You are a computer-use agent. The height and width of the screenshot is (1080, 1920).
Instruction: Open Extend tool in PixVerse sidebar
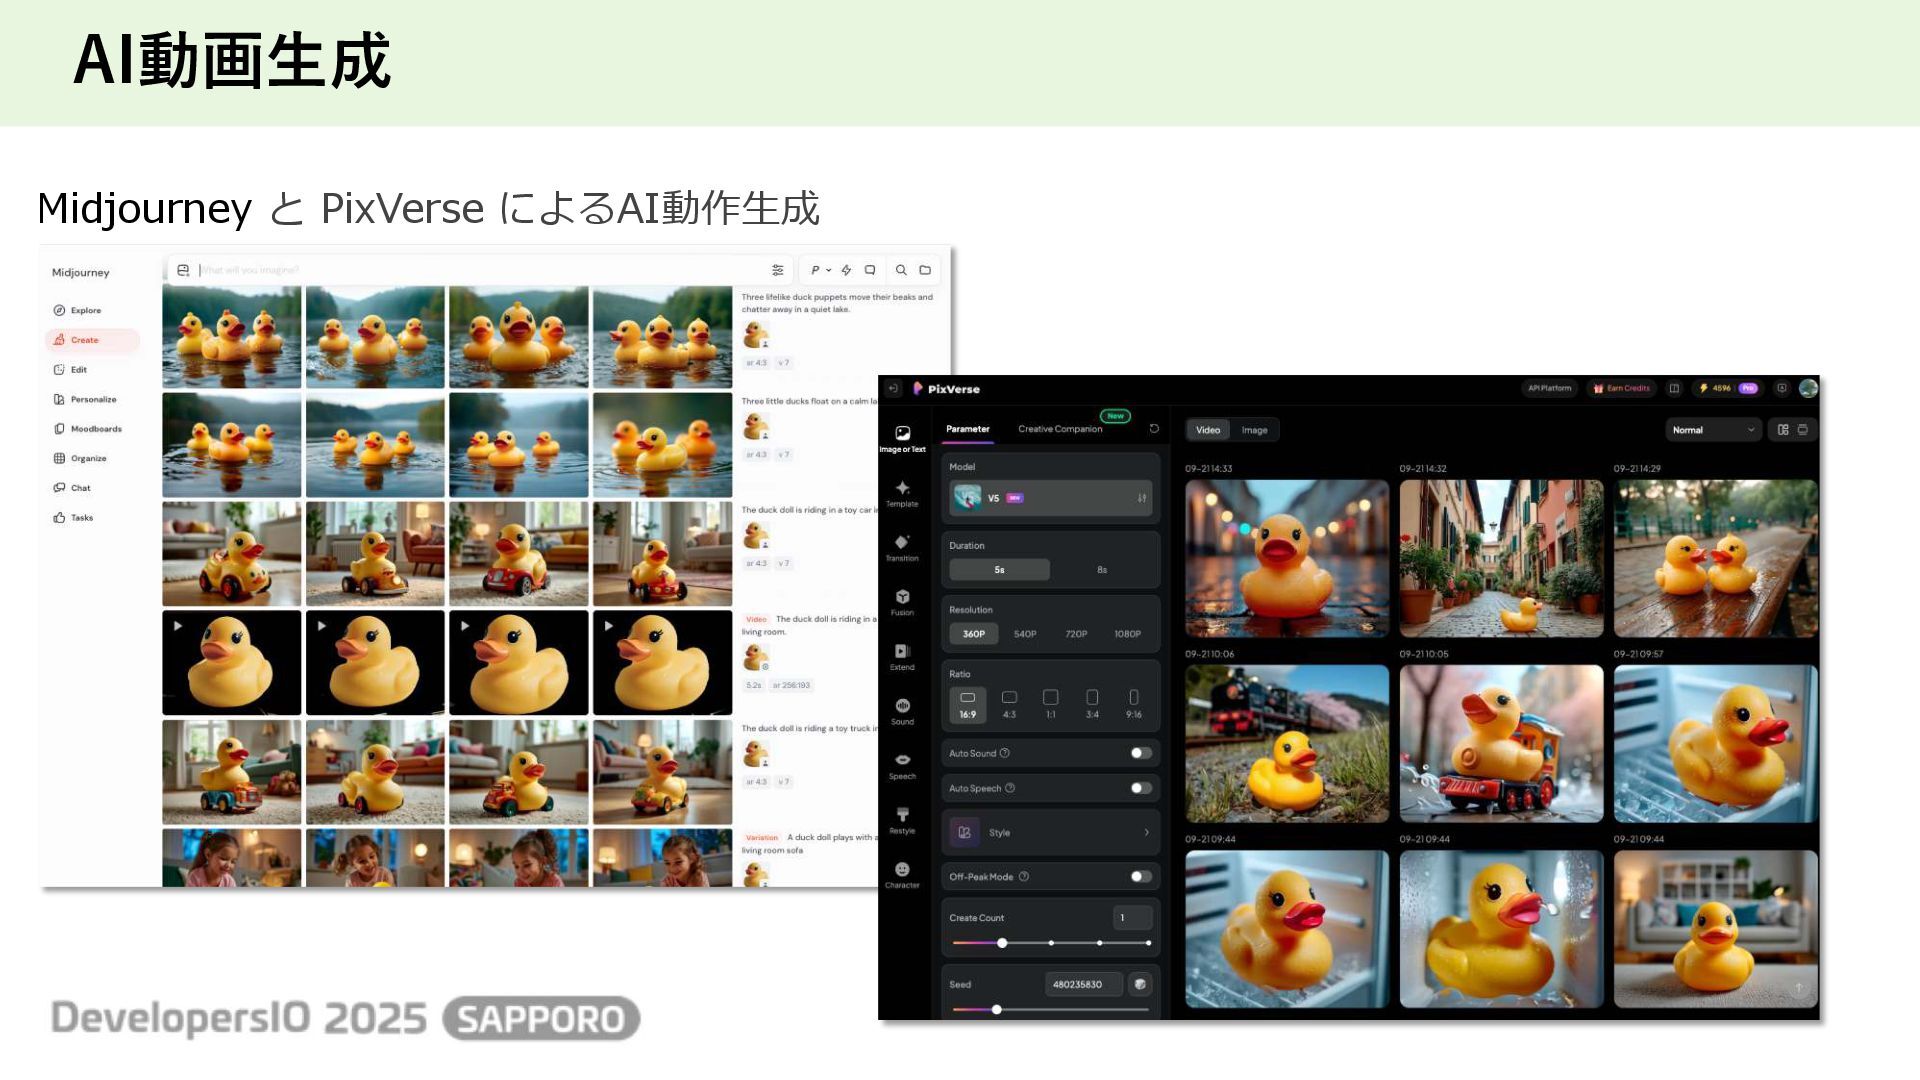tap(902, 657)
